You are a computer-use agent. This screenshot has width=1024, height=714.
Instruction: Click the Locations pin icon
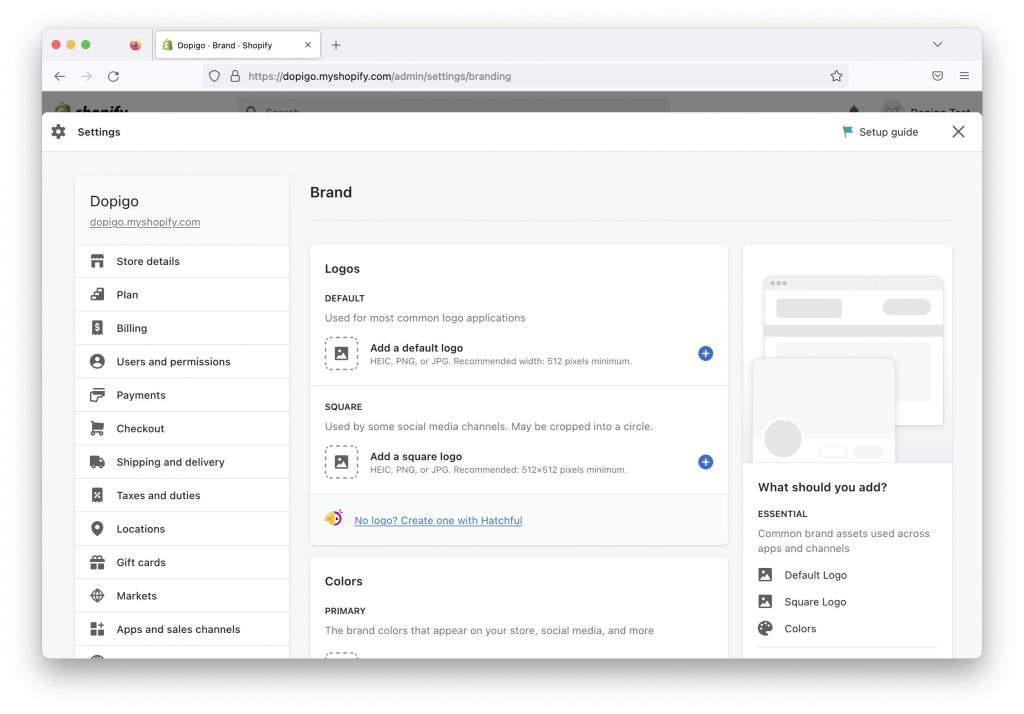tap(97, 528)
